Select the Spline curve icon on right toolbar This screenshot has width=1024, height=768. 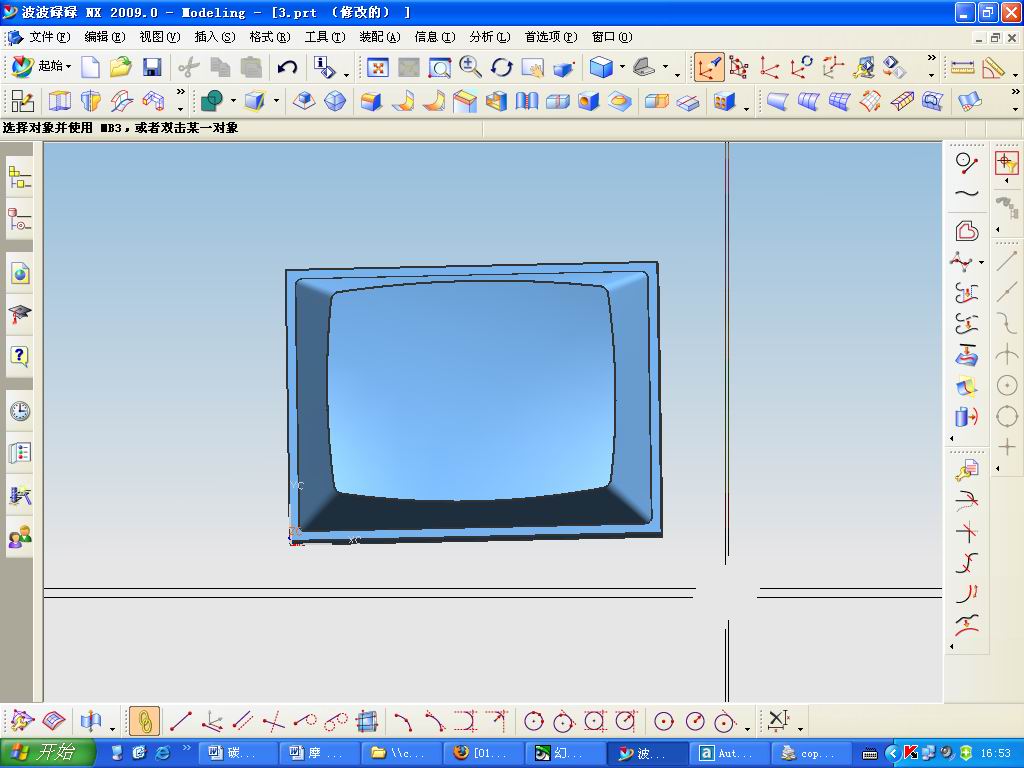tap(967, 193)
